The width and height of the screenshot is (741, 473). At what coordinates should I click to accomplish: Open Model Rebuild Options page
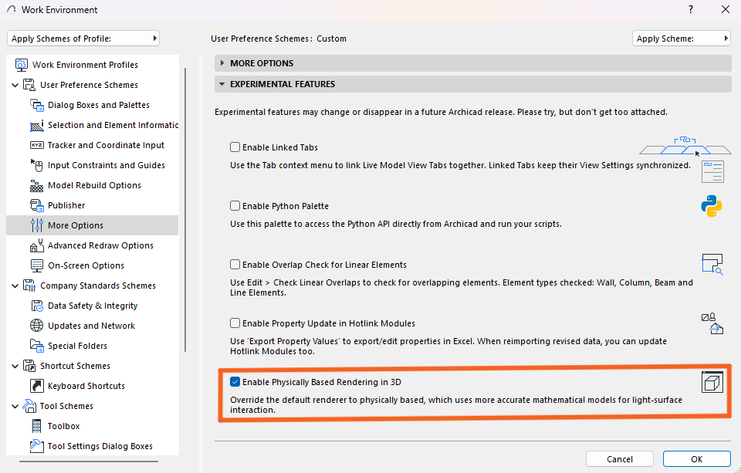tap(94, 185)
